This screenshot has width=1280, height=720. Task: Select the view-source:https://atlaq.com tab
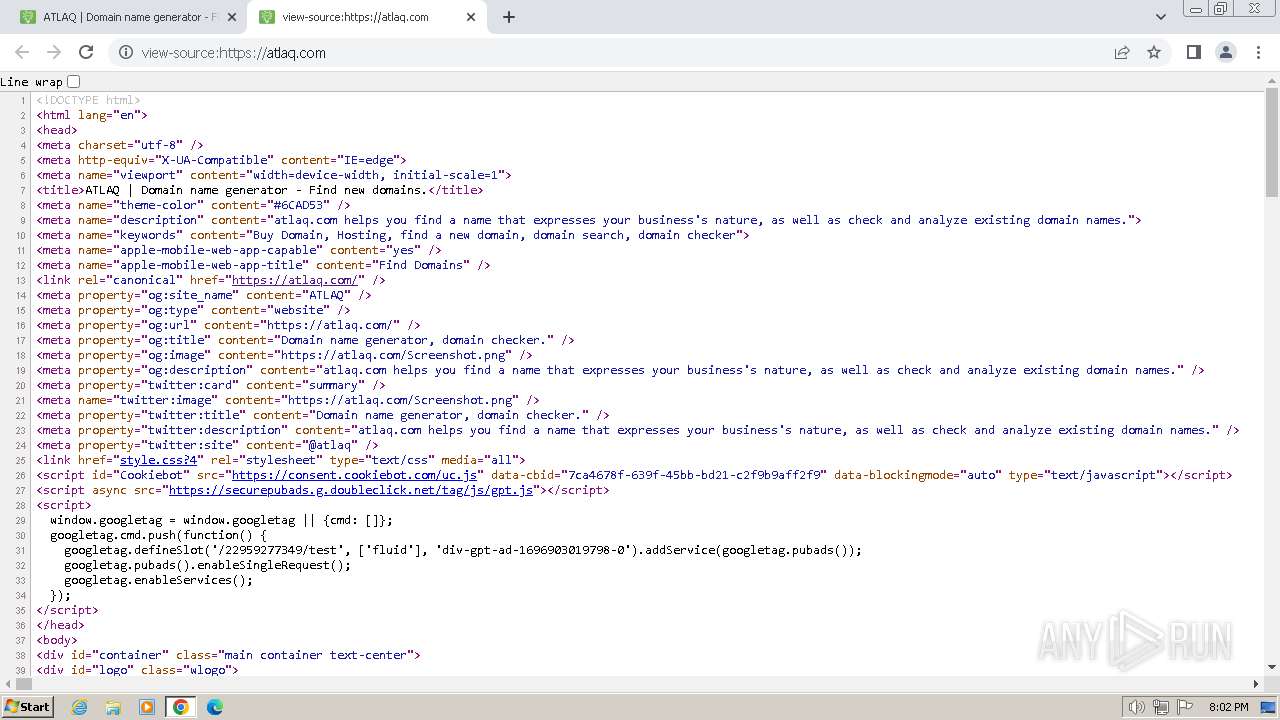(368, 17)
